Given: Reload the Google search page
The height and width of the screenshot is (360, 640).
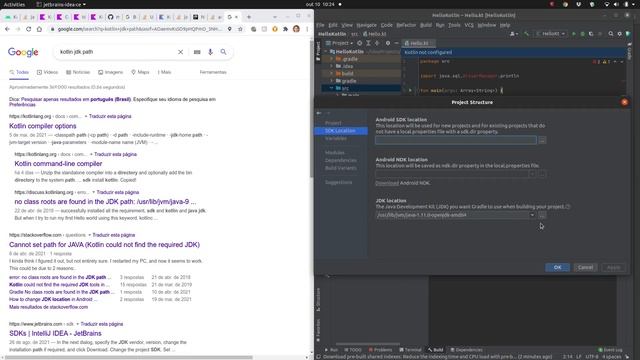Looking at the screenshot, I should tap(29, 29).
